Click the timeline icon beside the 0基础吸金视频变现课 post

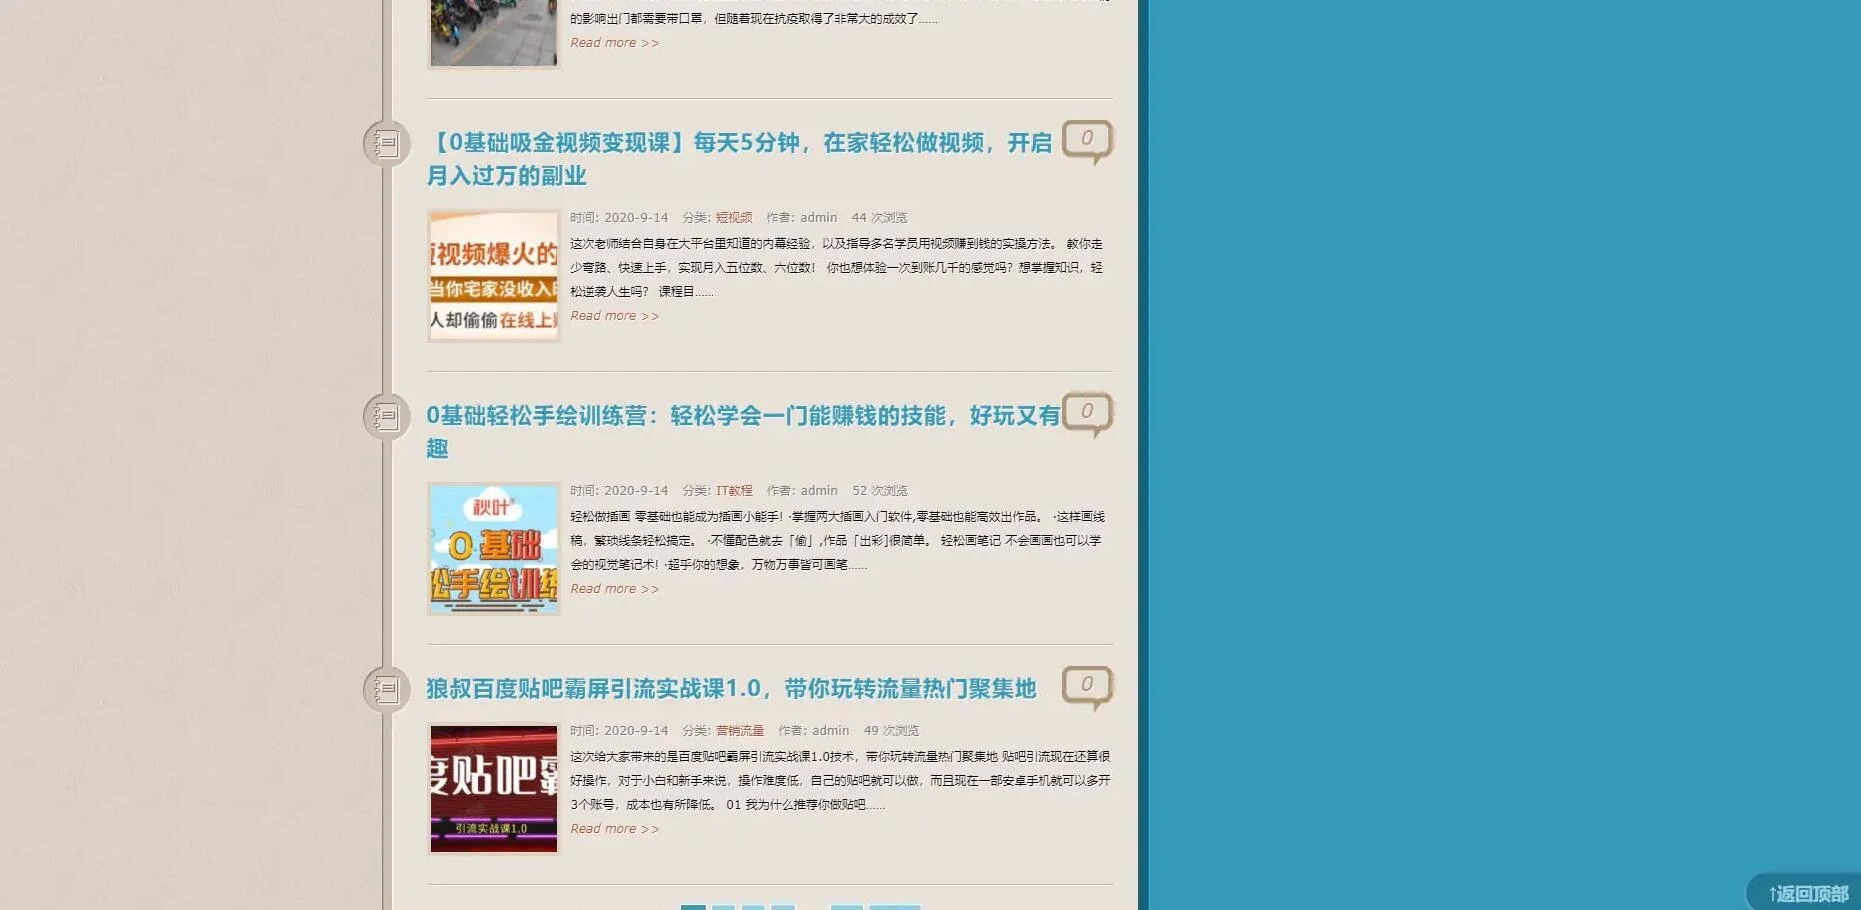point(386,144)
